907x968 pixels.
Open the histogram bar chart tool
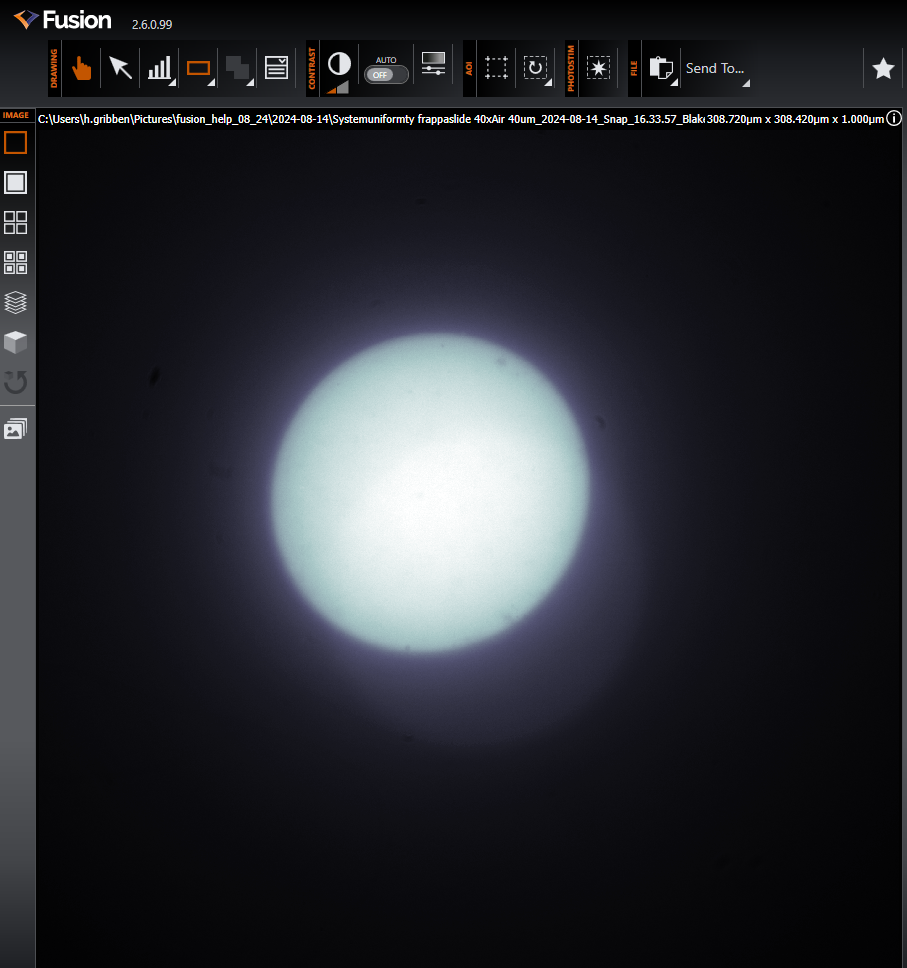point(159,68)
